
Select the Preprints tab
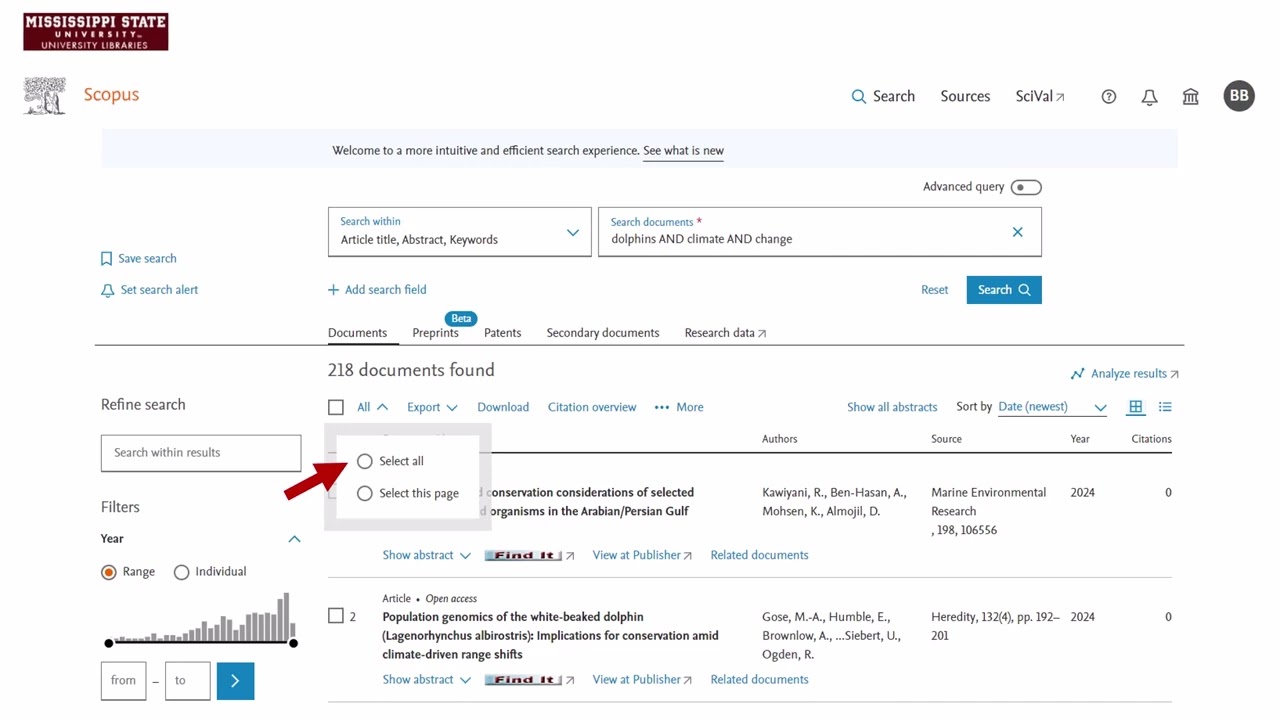click(x=435, y=333)
